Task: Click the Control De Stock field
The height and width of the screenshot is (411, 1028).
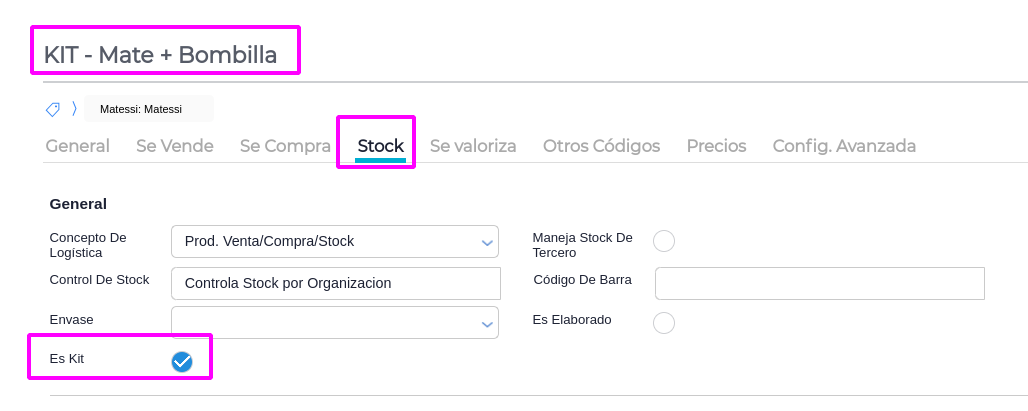Action: [335, 283]
